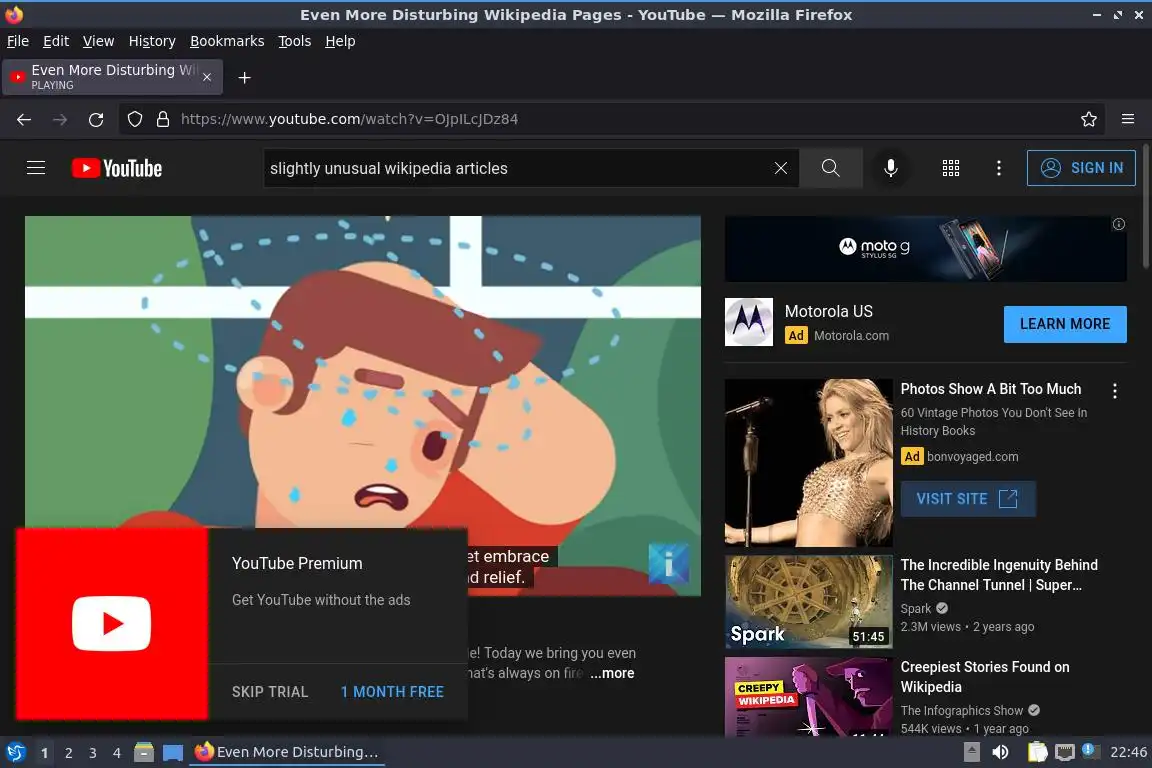Open the YouTube apps grid icon
The image size is (1152, 768).
point(951,168)
